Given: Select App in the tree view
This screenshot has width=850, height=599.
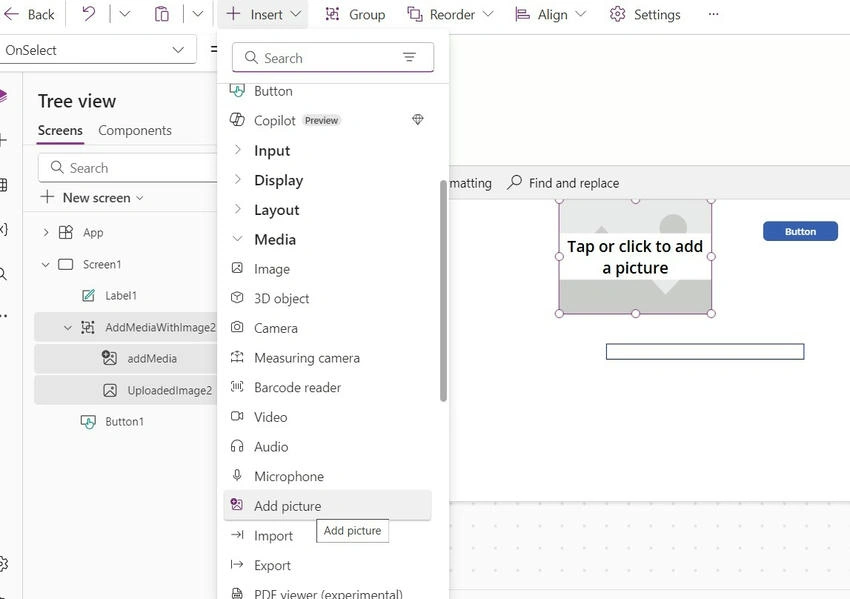Looking at the screenshot, I should 93,233.
